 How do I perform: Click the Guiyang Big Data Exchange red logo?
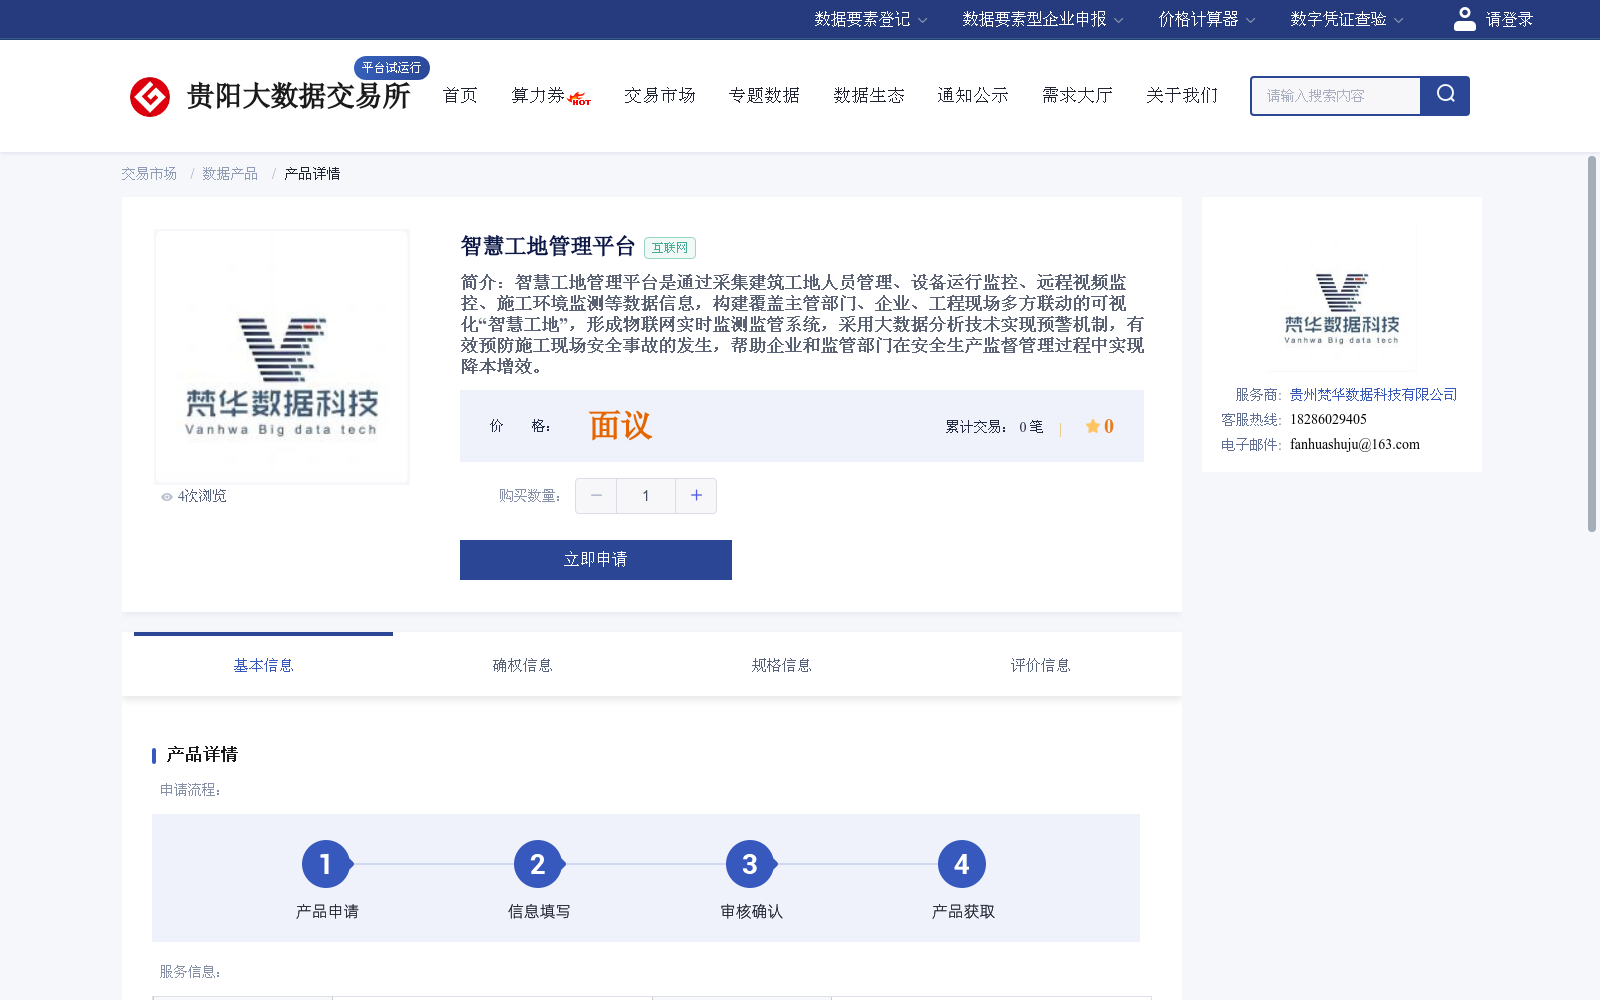pyautogui.click(x=150, y=97)
